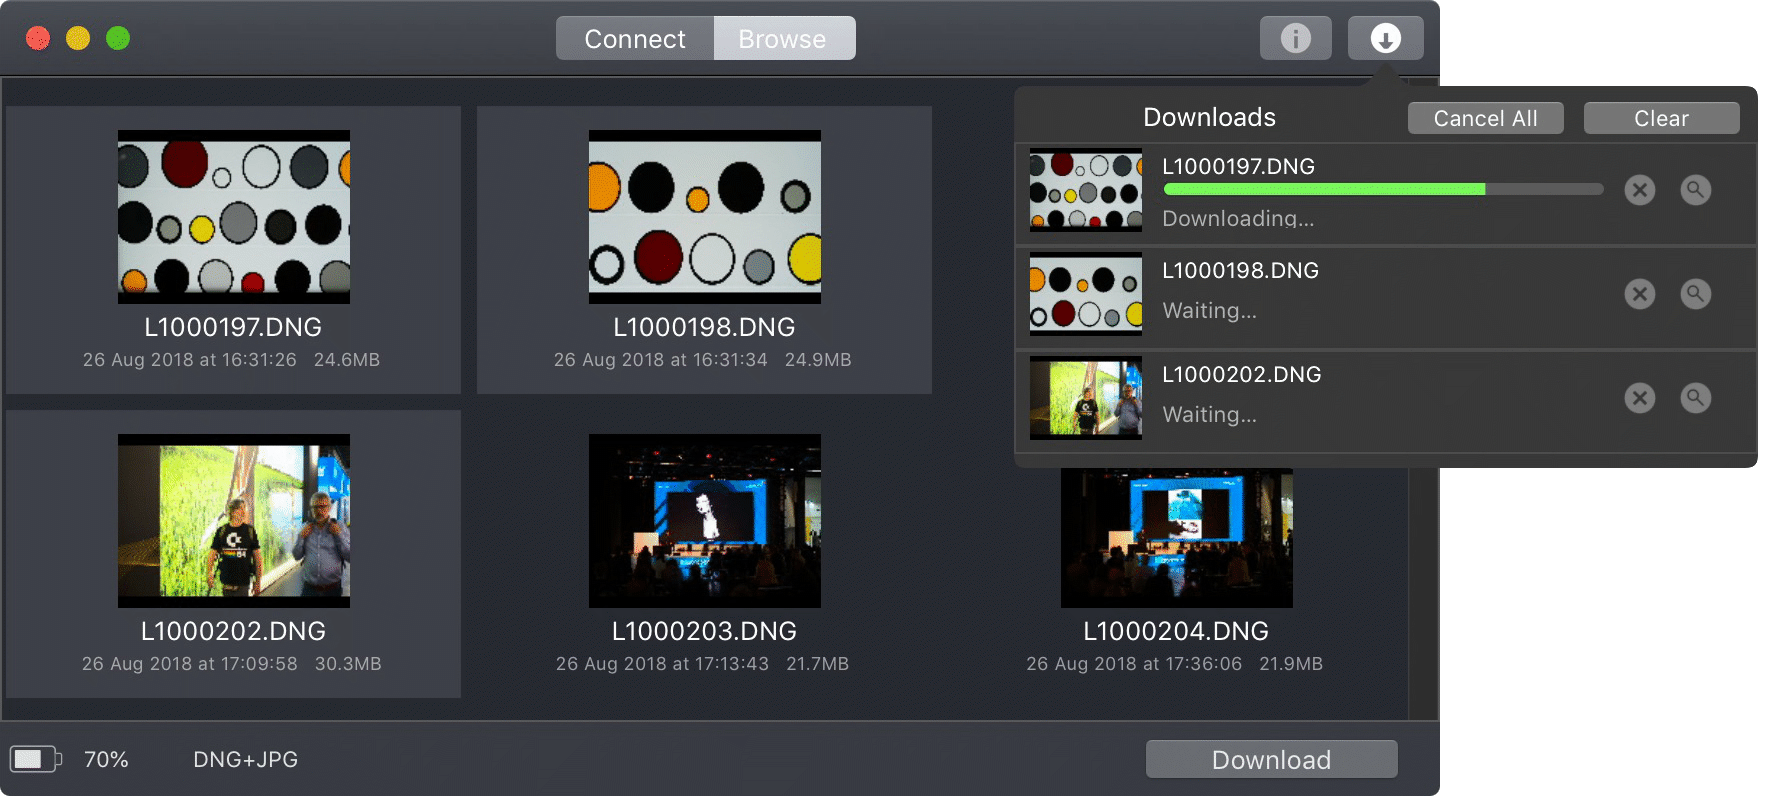The height and width of the screenshot is (796, 1784).
Task: Select the L1000203.DNG stage photo
Action: click(x=705, y=521)
